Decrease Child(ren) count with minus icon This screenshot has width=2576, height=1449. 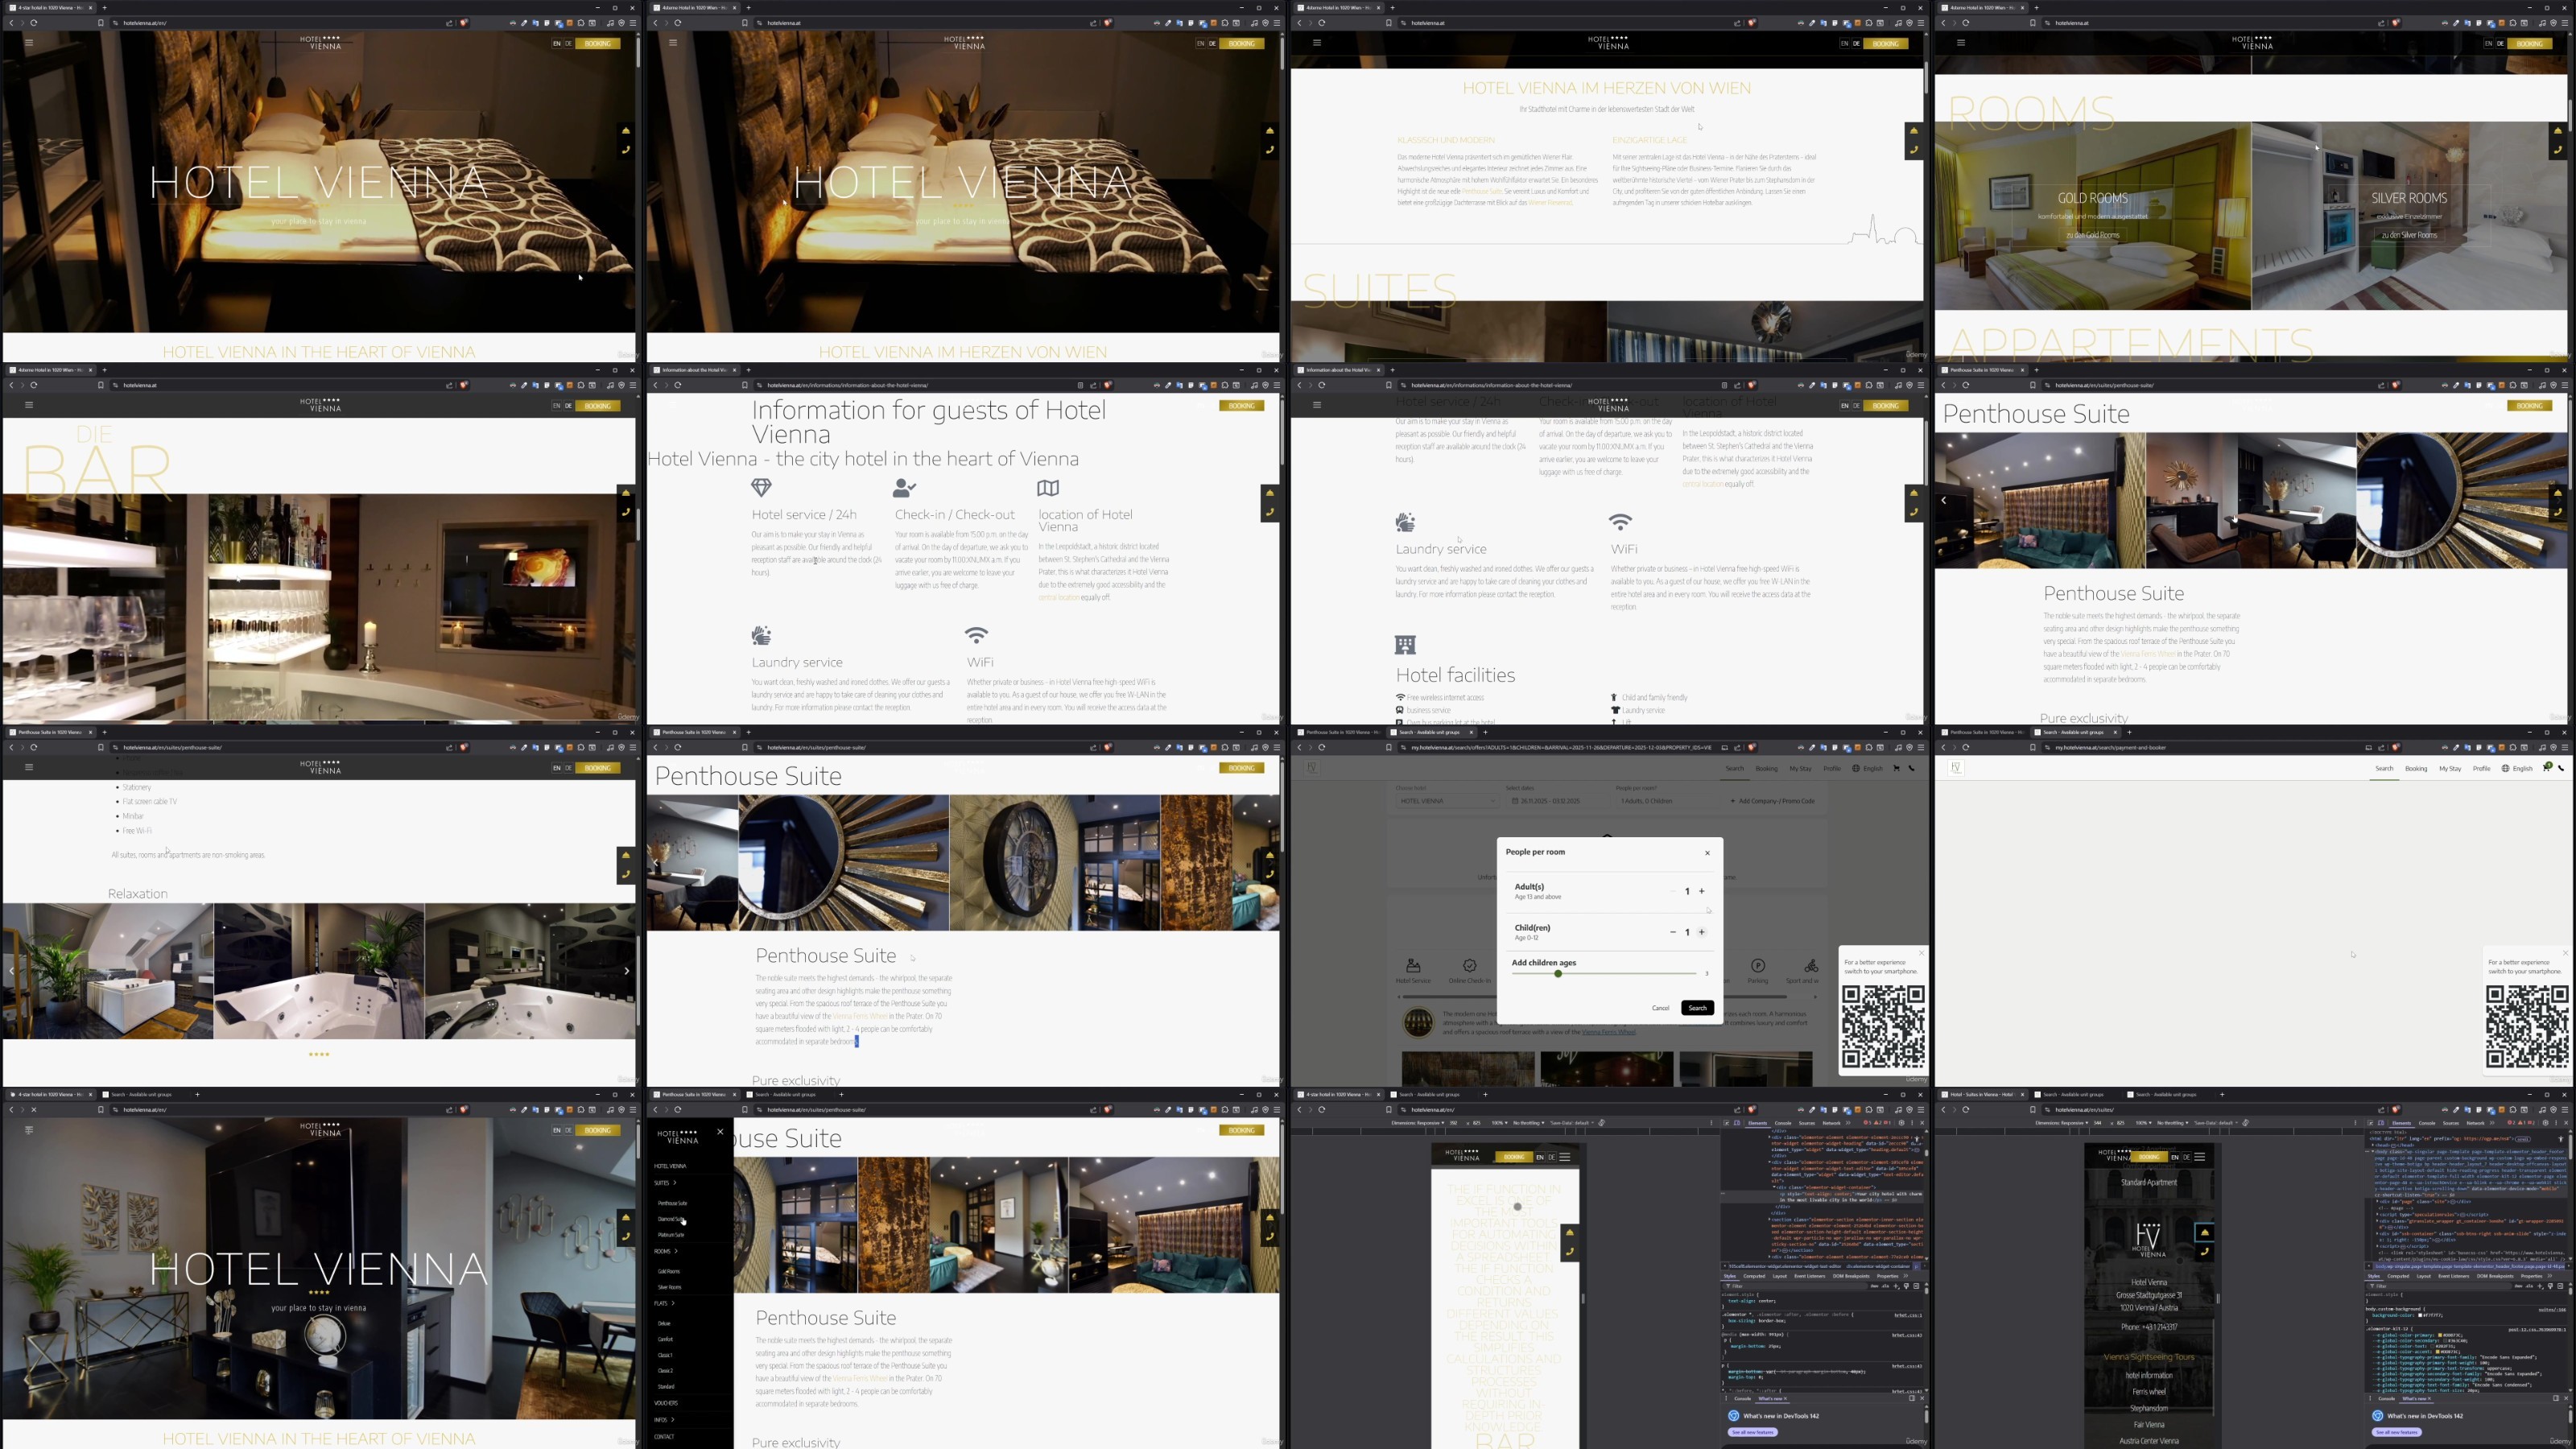tap(1672, 932)
